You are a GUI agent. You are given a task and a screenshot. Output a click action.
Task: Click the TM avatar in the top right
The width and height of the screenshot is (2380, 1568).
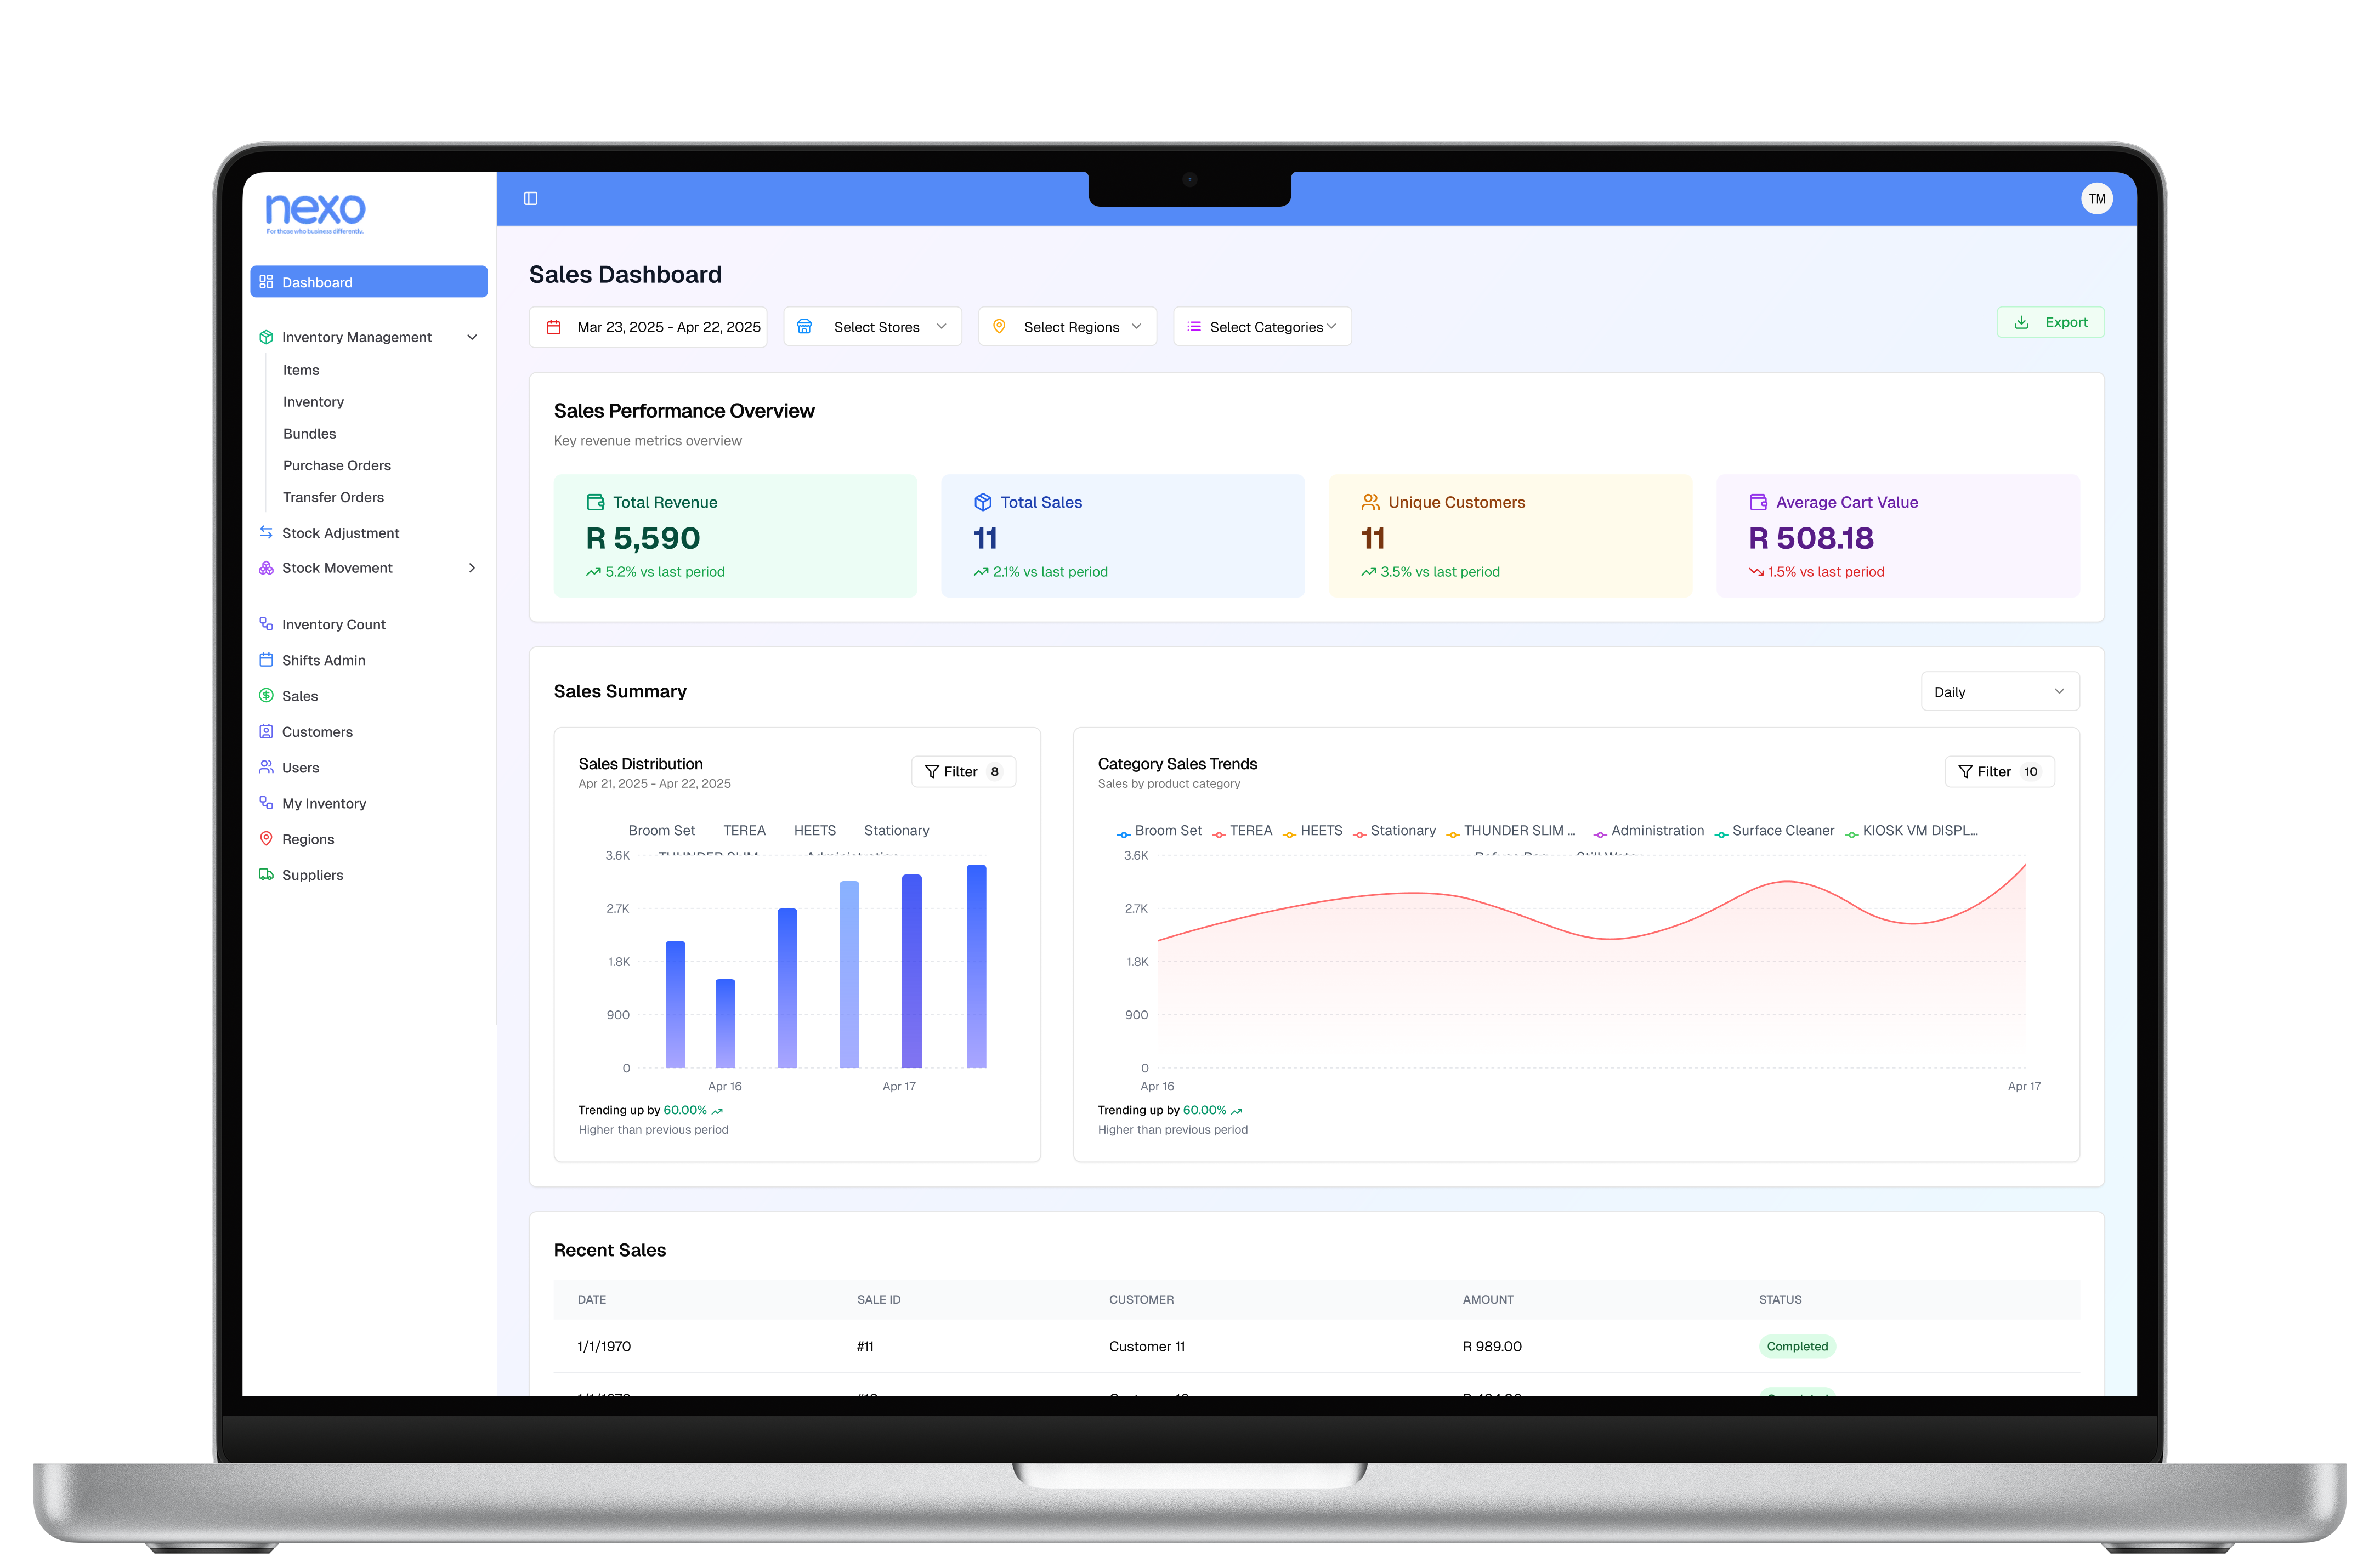2097,198
